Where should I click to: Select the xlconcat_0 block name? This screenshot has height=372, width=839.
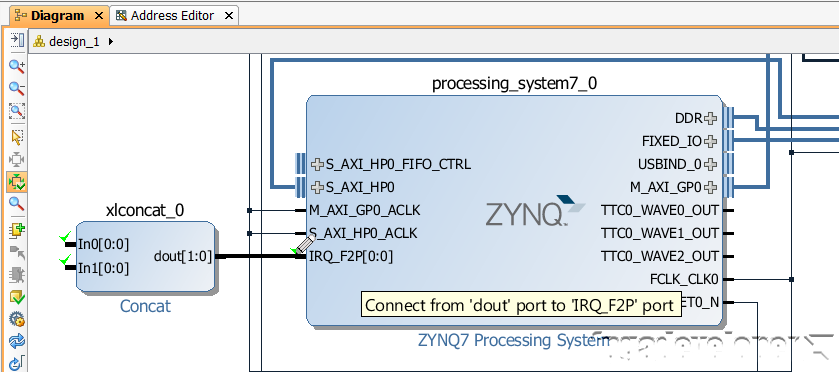click(145, 210)
